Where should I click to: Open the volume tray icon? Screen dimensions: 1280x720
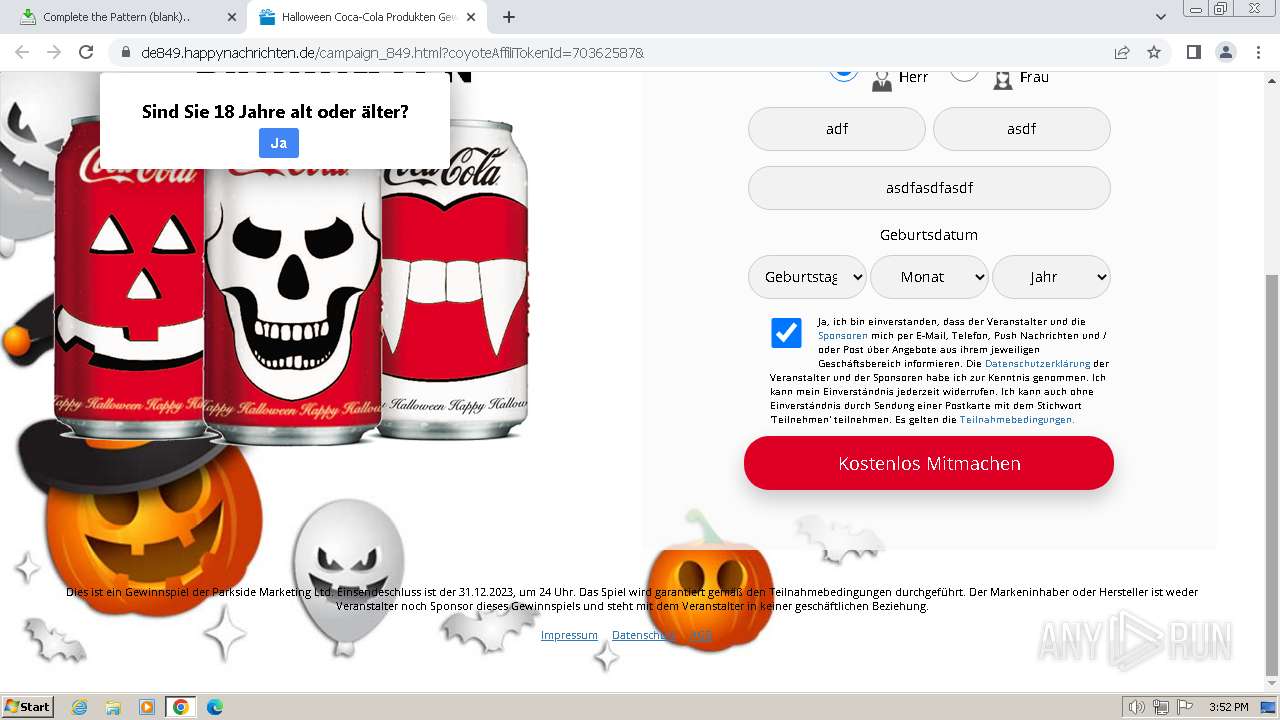pyautogui.click(x=1136, y=707)
